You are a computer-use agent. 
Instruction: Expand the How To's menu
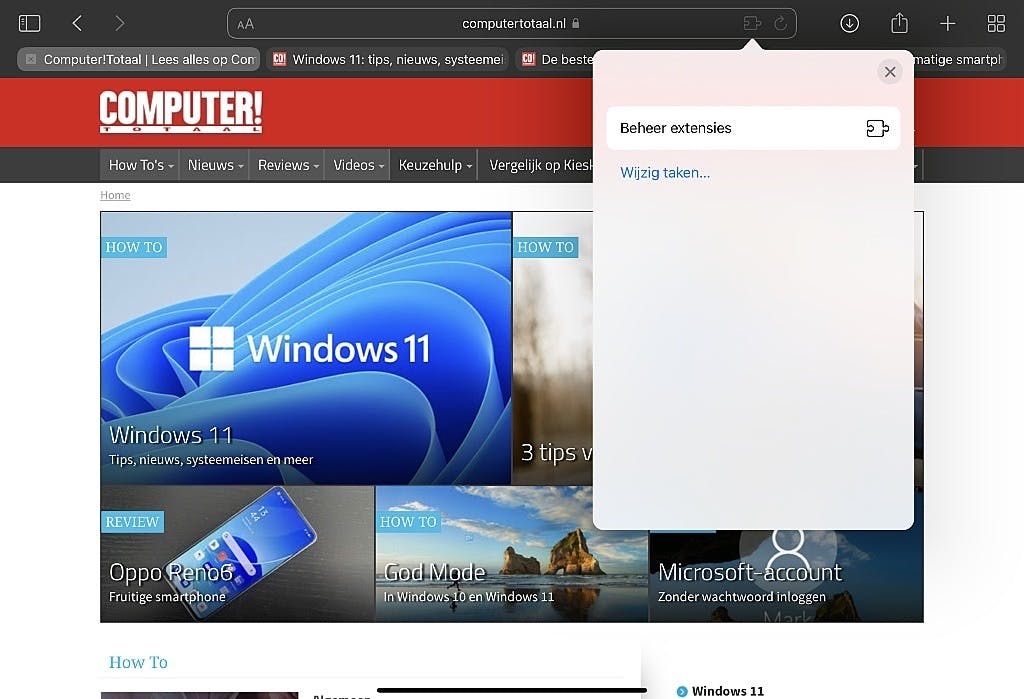click(140, 165)
